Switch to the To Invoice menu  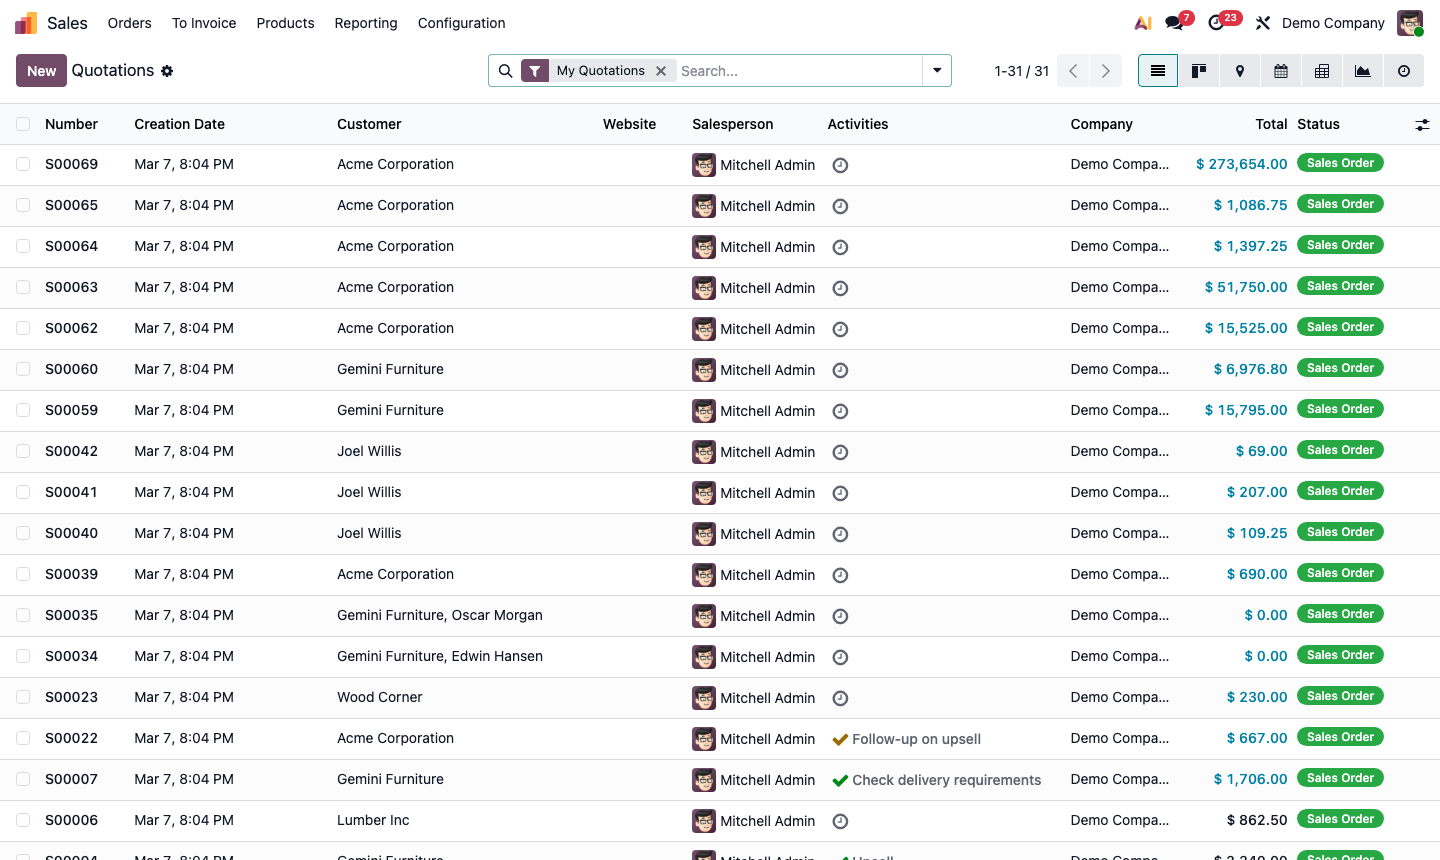tap(204, 22)
